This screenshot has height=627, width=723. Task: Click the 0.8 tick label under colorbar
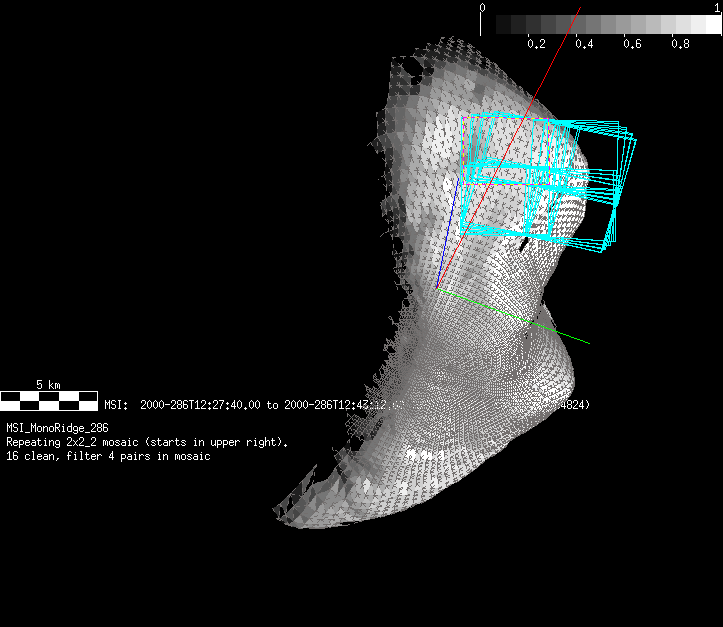click(680, 44)
